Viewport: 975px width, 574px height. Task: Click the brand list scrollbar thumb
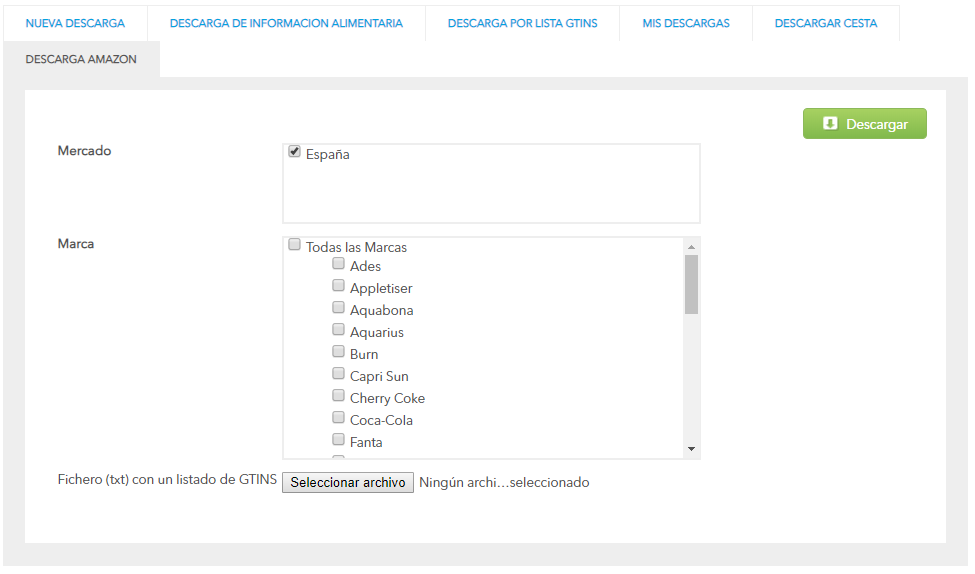[x=691, y=284]
